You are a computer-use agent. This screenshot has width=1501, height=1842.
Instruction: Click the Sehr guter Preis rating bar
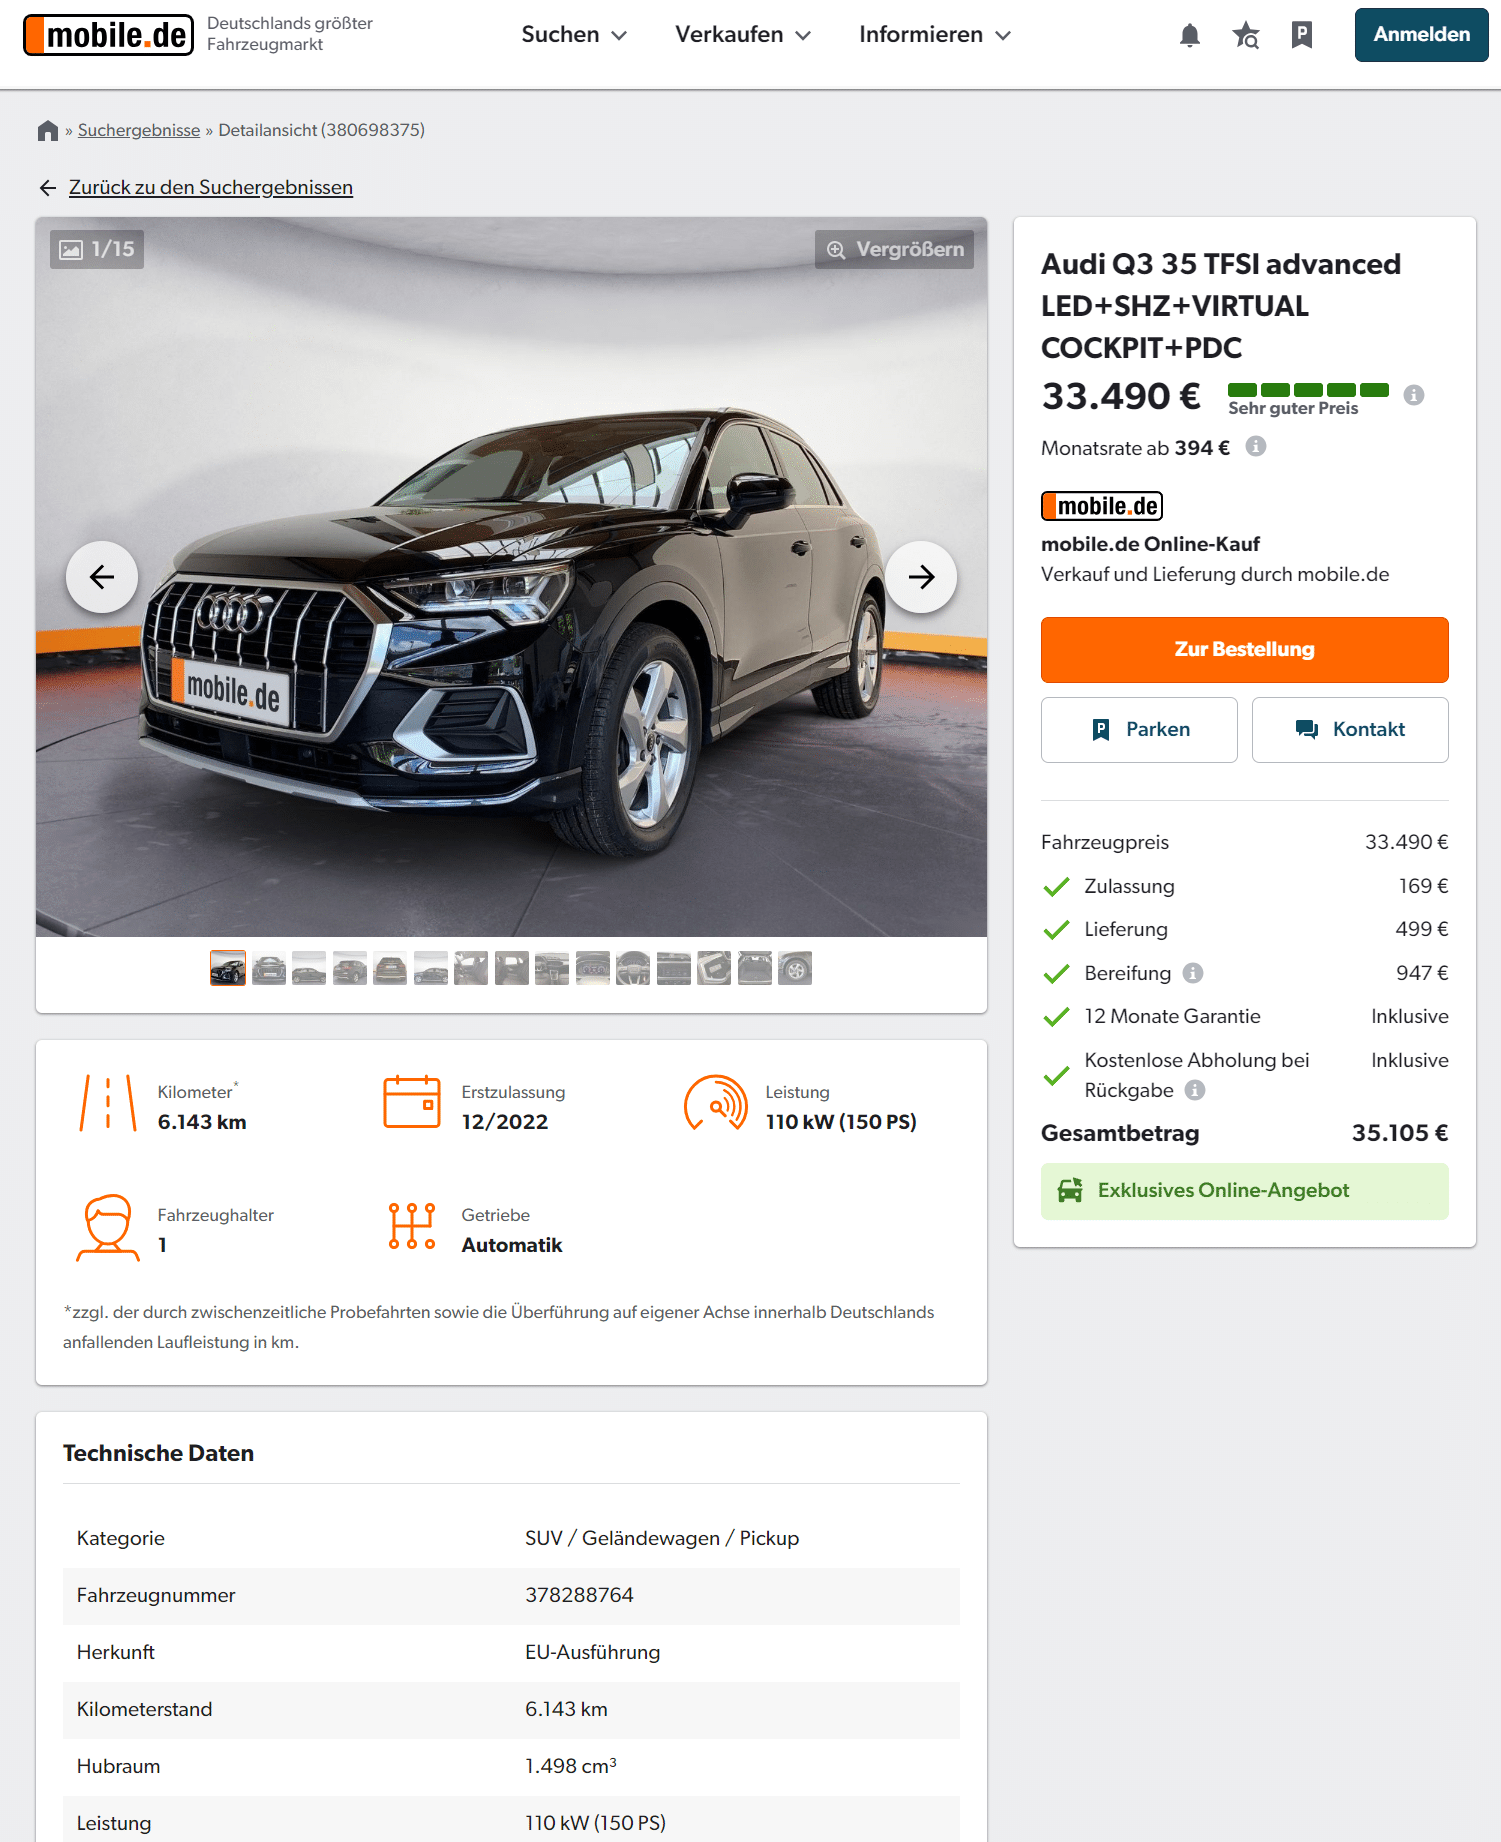click(1308, 390)
